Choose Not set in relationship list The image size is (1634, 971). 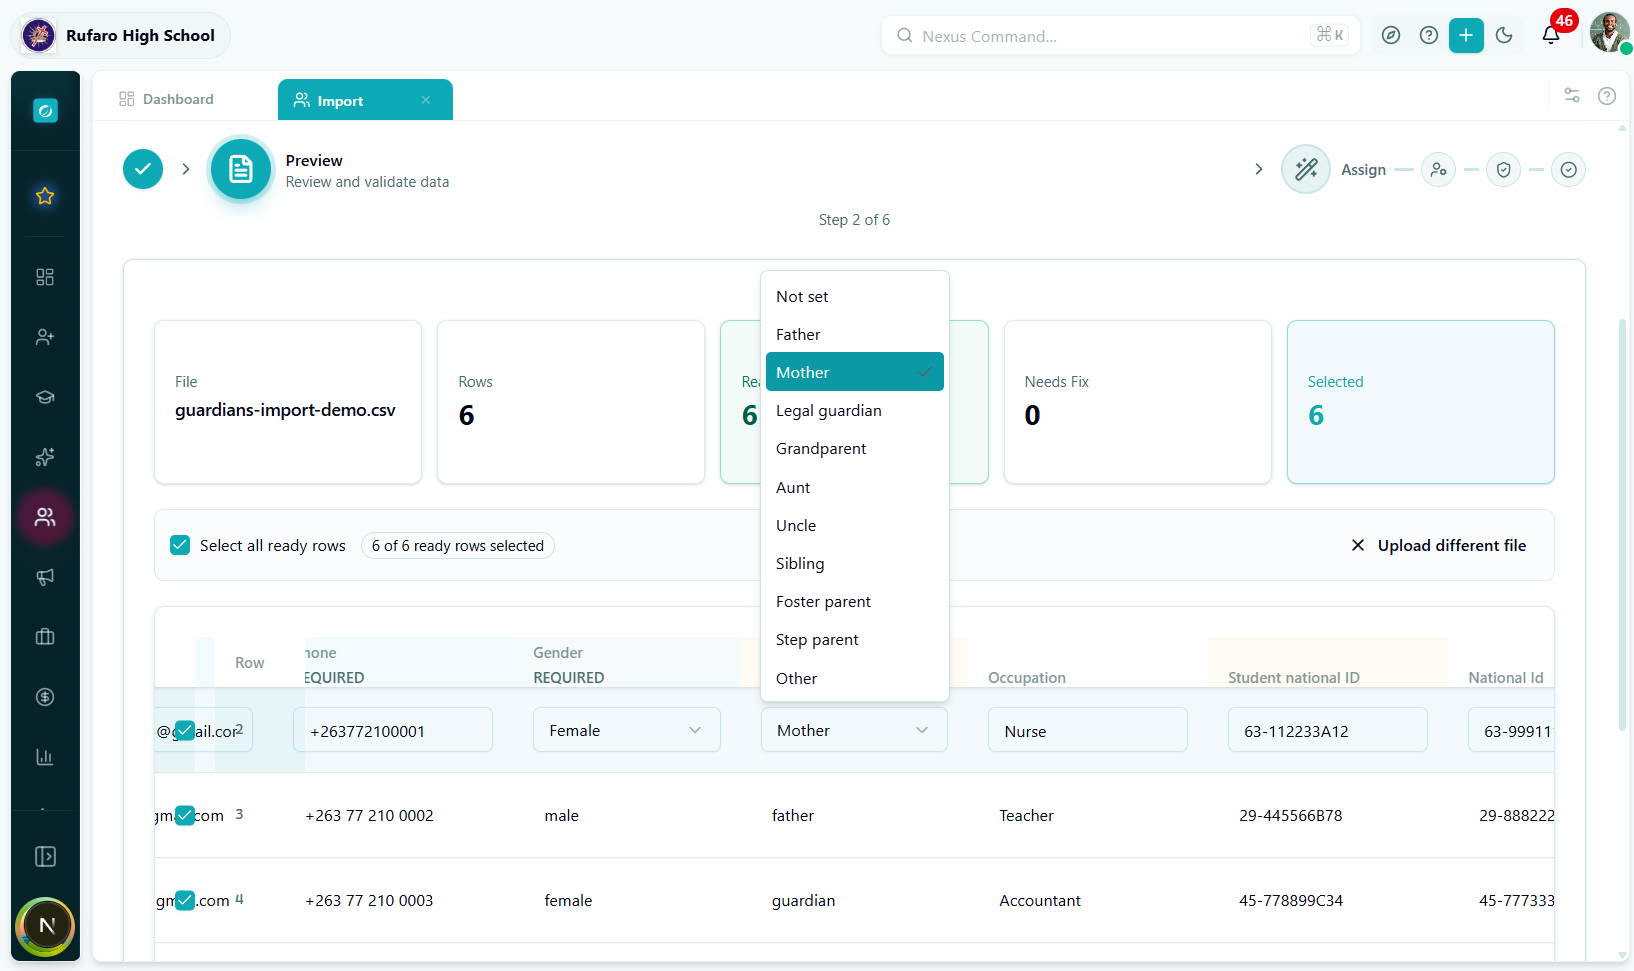pos(855,296)
